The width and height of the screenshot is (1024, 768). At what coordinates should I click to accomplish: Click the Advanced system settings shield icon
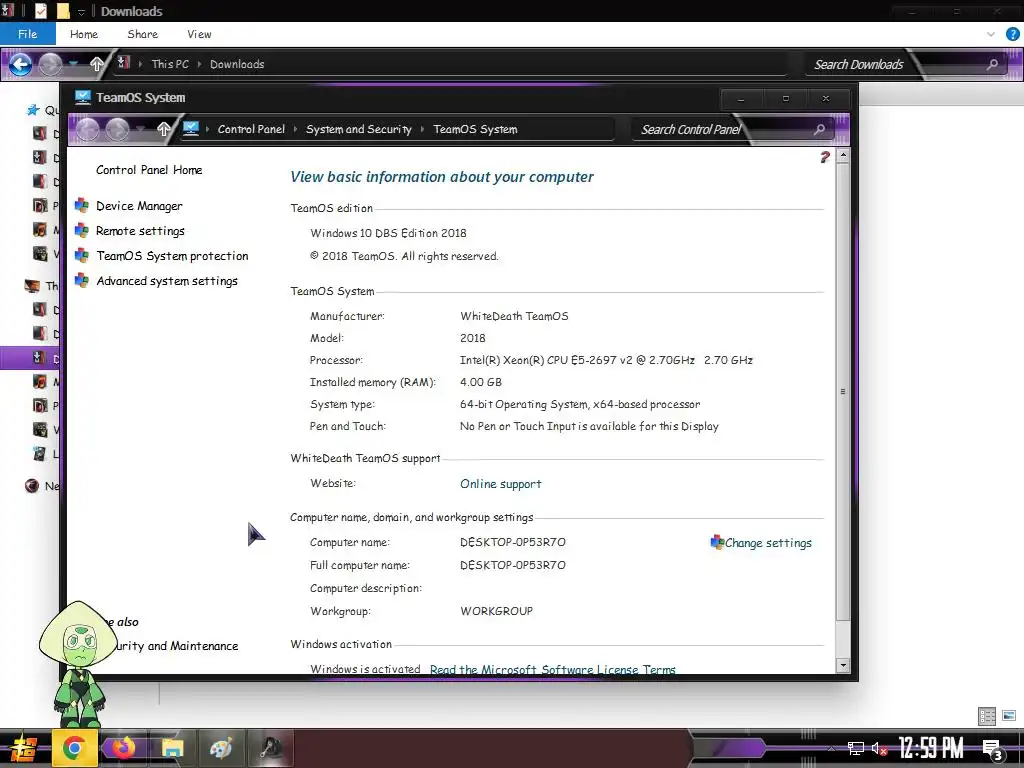click(x=82, y=280)
